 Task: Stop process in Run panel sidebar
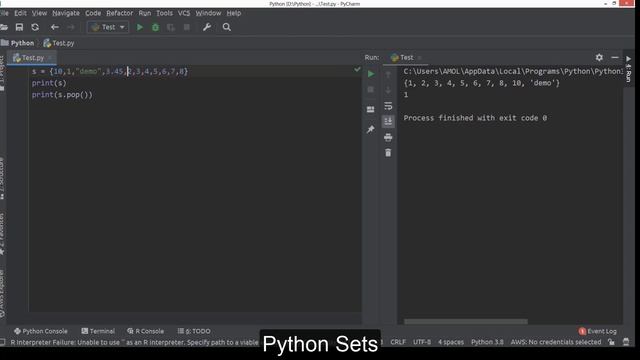coord(371,90)
